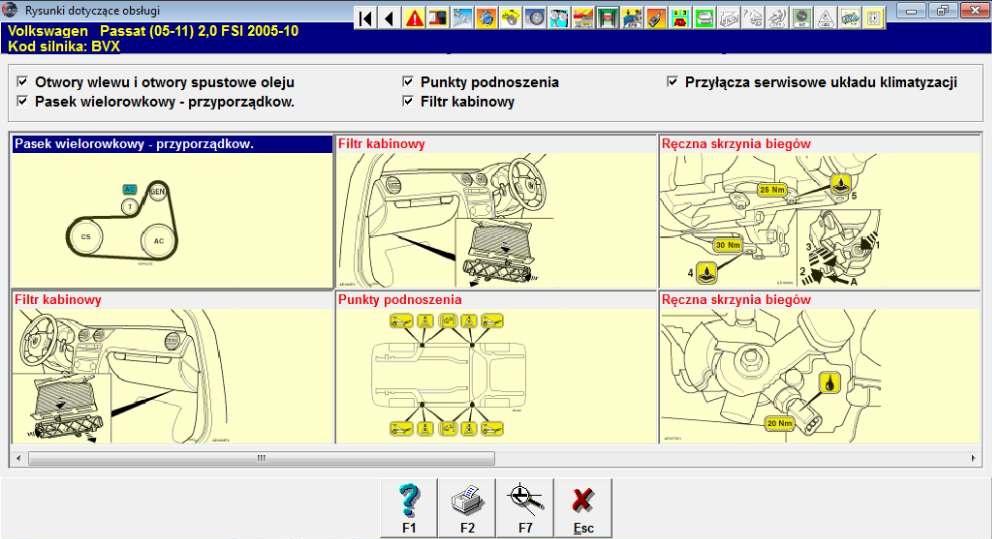This screenshot has height=539, width=992.
Task: Open the Pasek wielorowkowy belt routing drawing
Action: pos(172,212)
